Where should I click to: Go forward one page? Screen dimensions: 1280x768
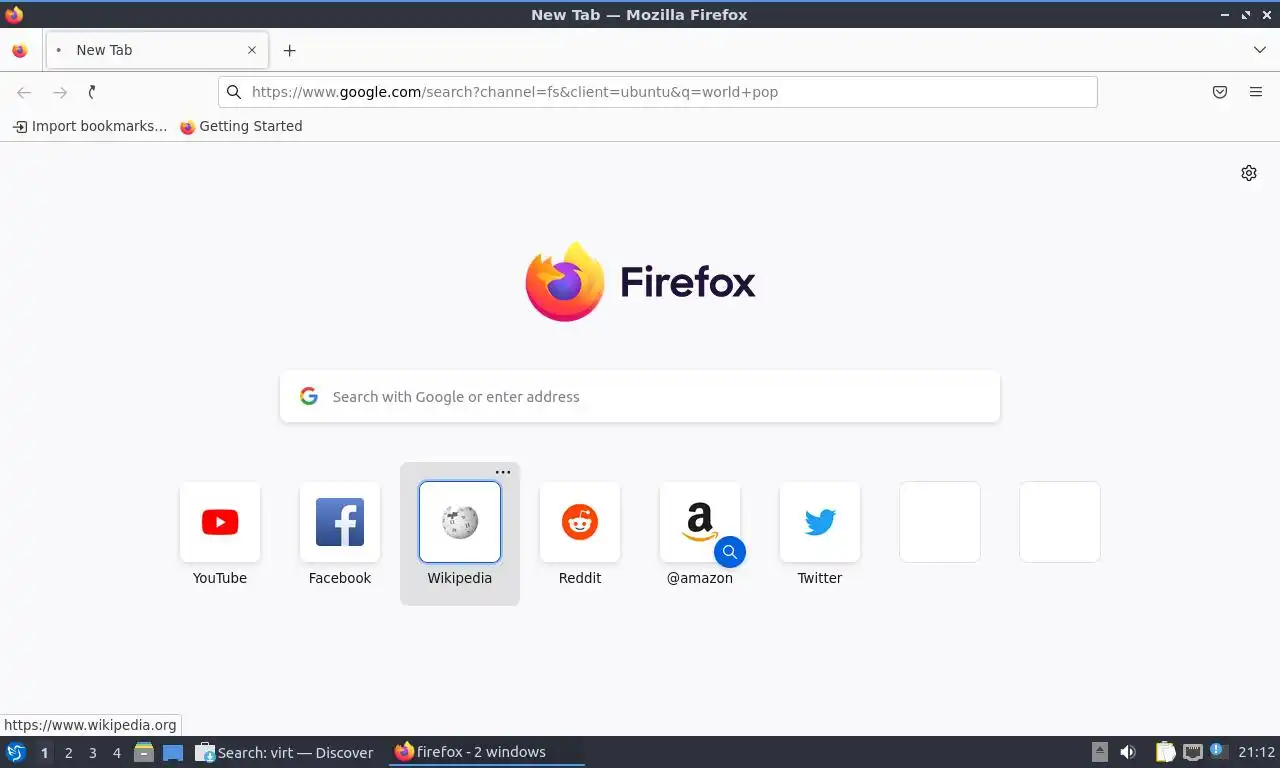(x=60, y=92)
